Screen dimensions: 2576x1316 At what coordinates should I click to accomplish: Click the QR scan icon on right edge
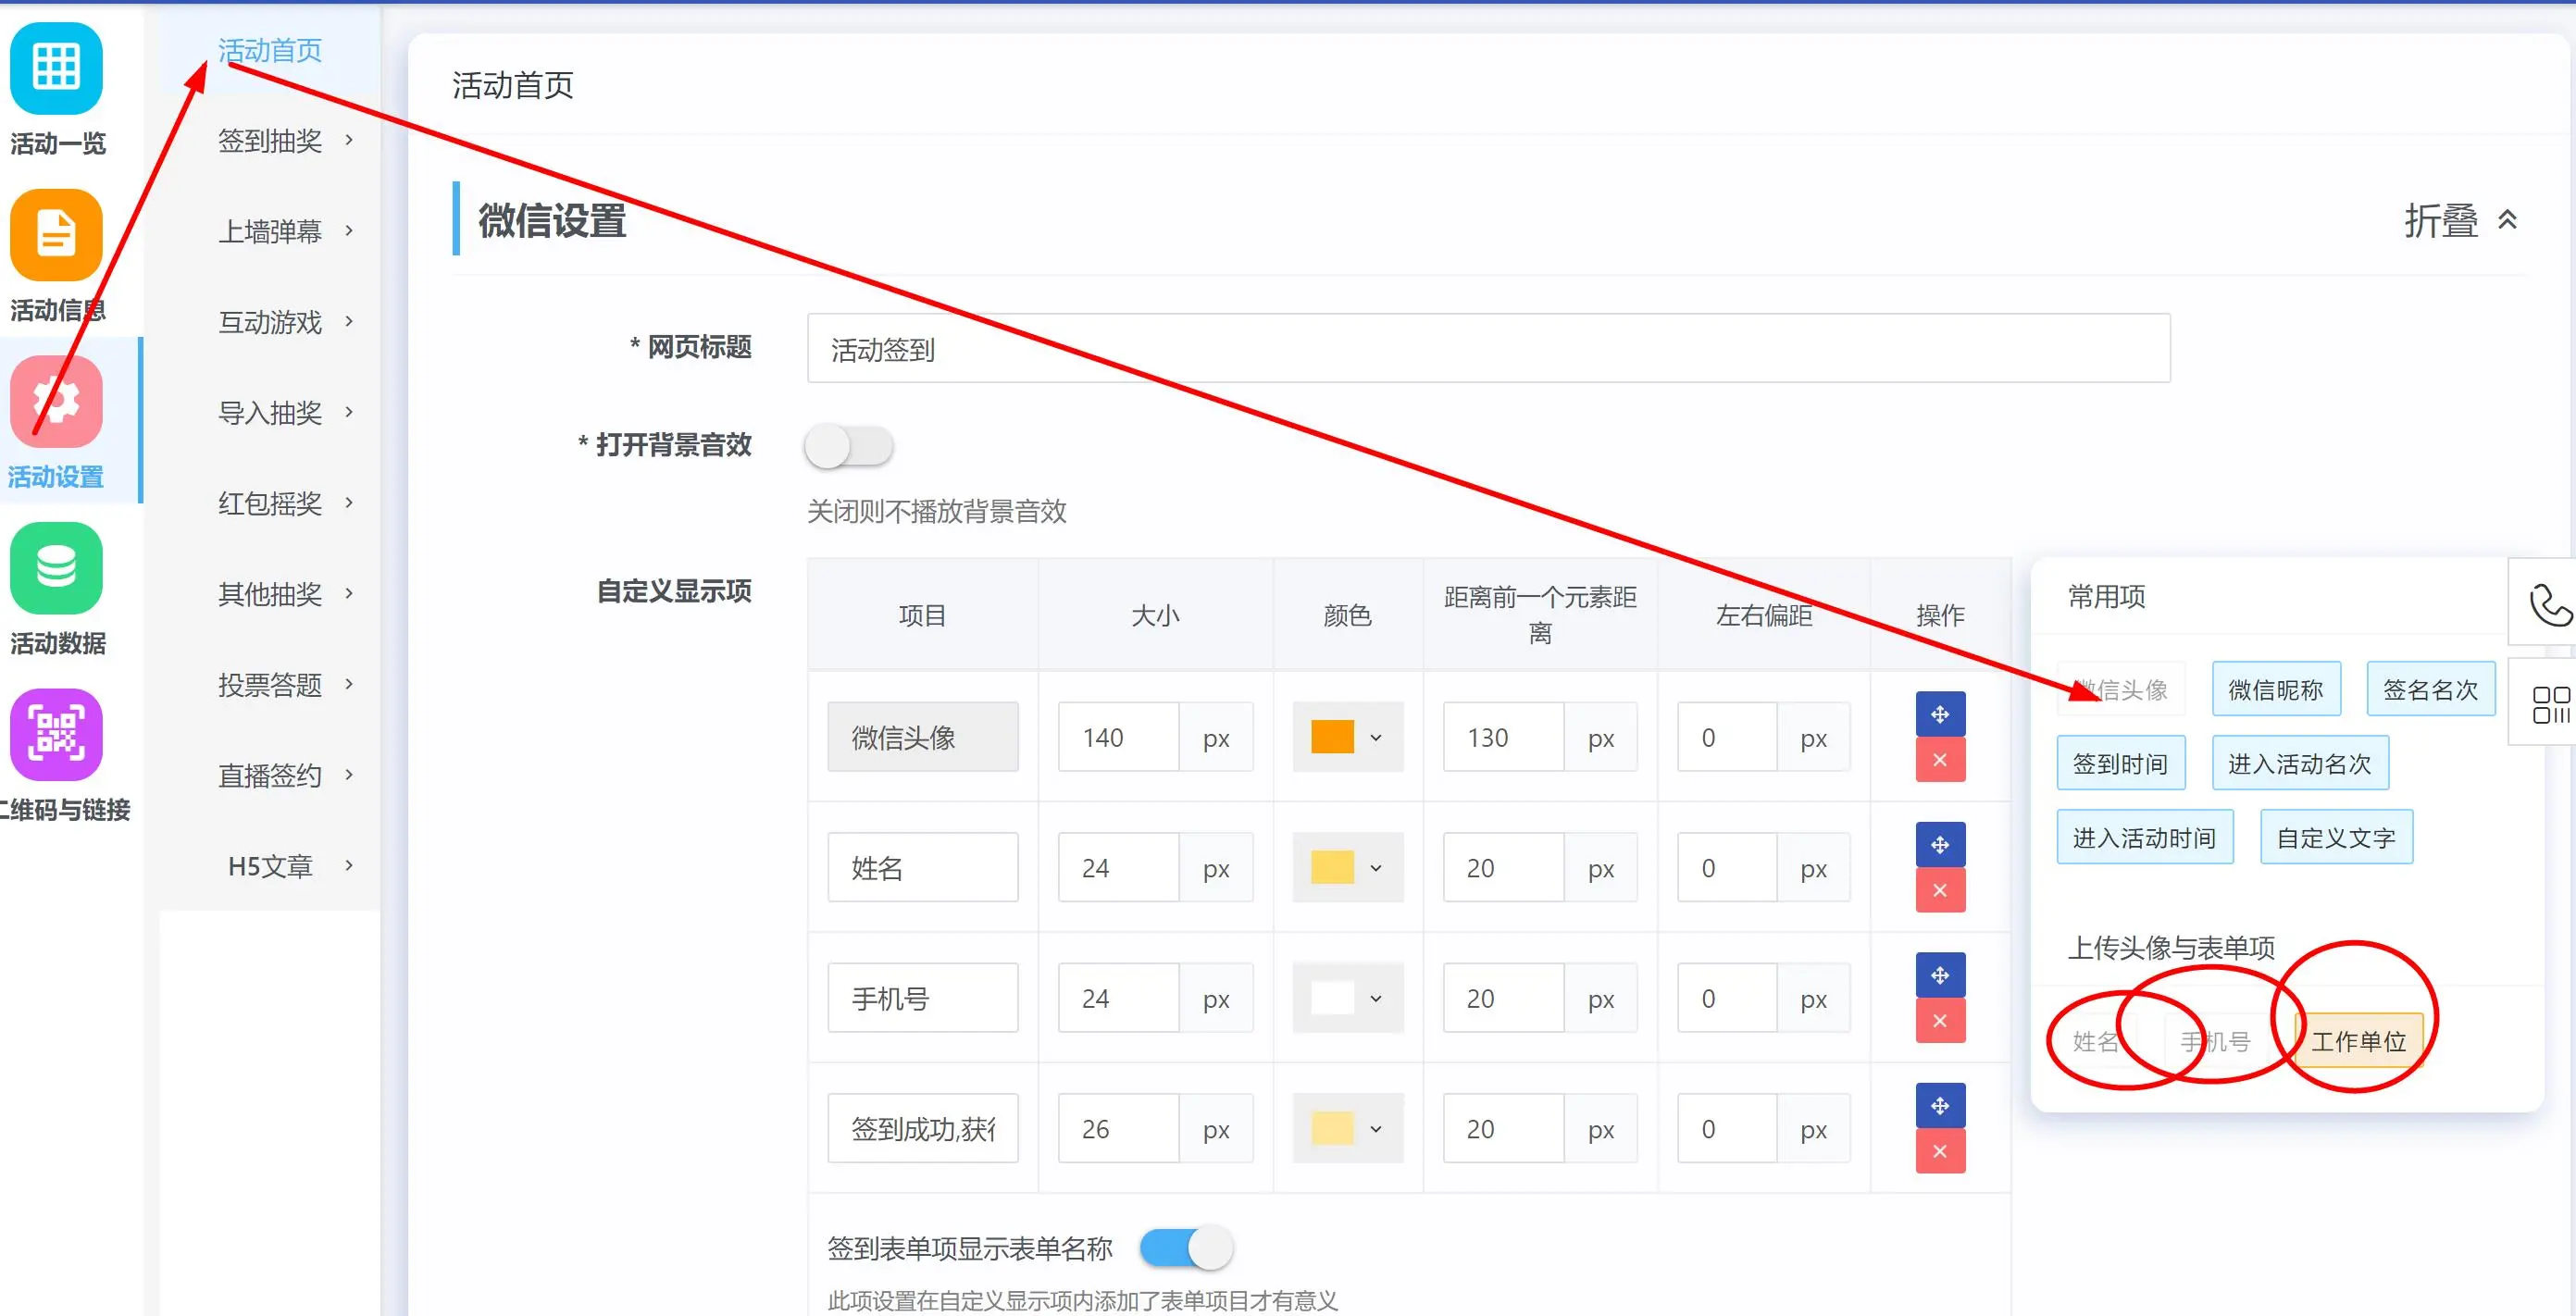point(2548,704)
